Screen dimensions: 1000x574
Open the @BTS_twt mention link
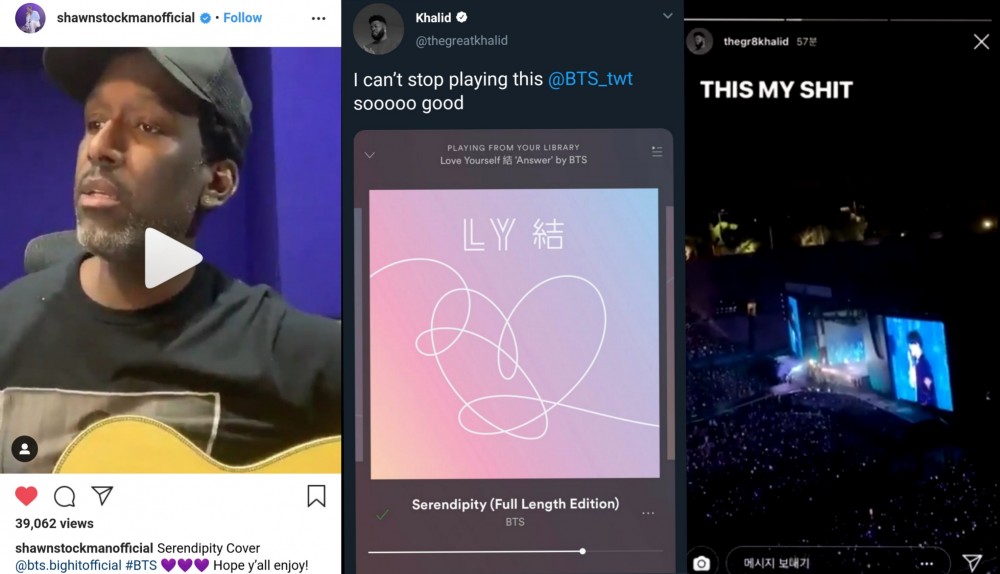590,78
